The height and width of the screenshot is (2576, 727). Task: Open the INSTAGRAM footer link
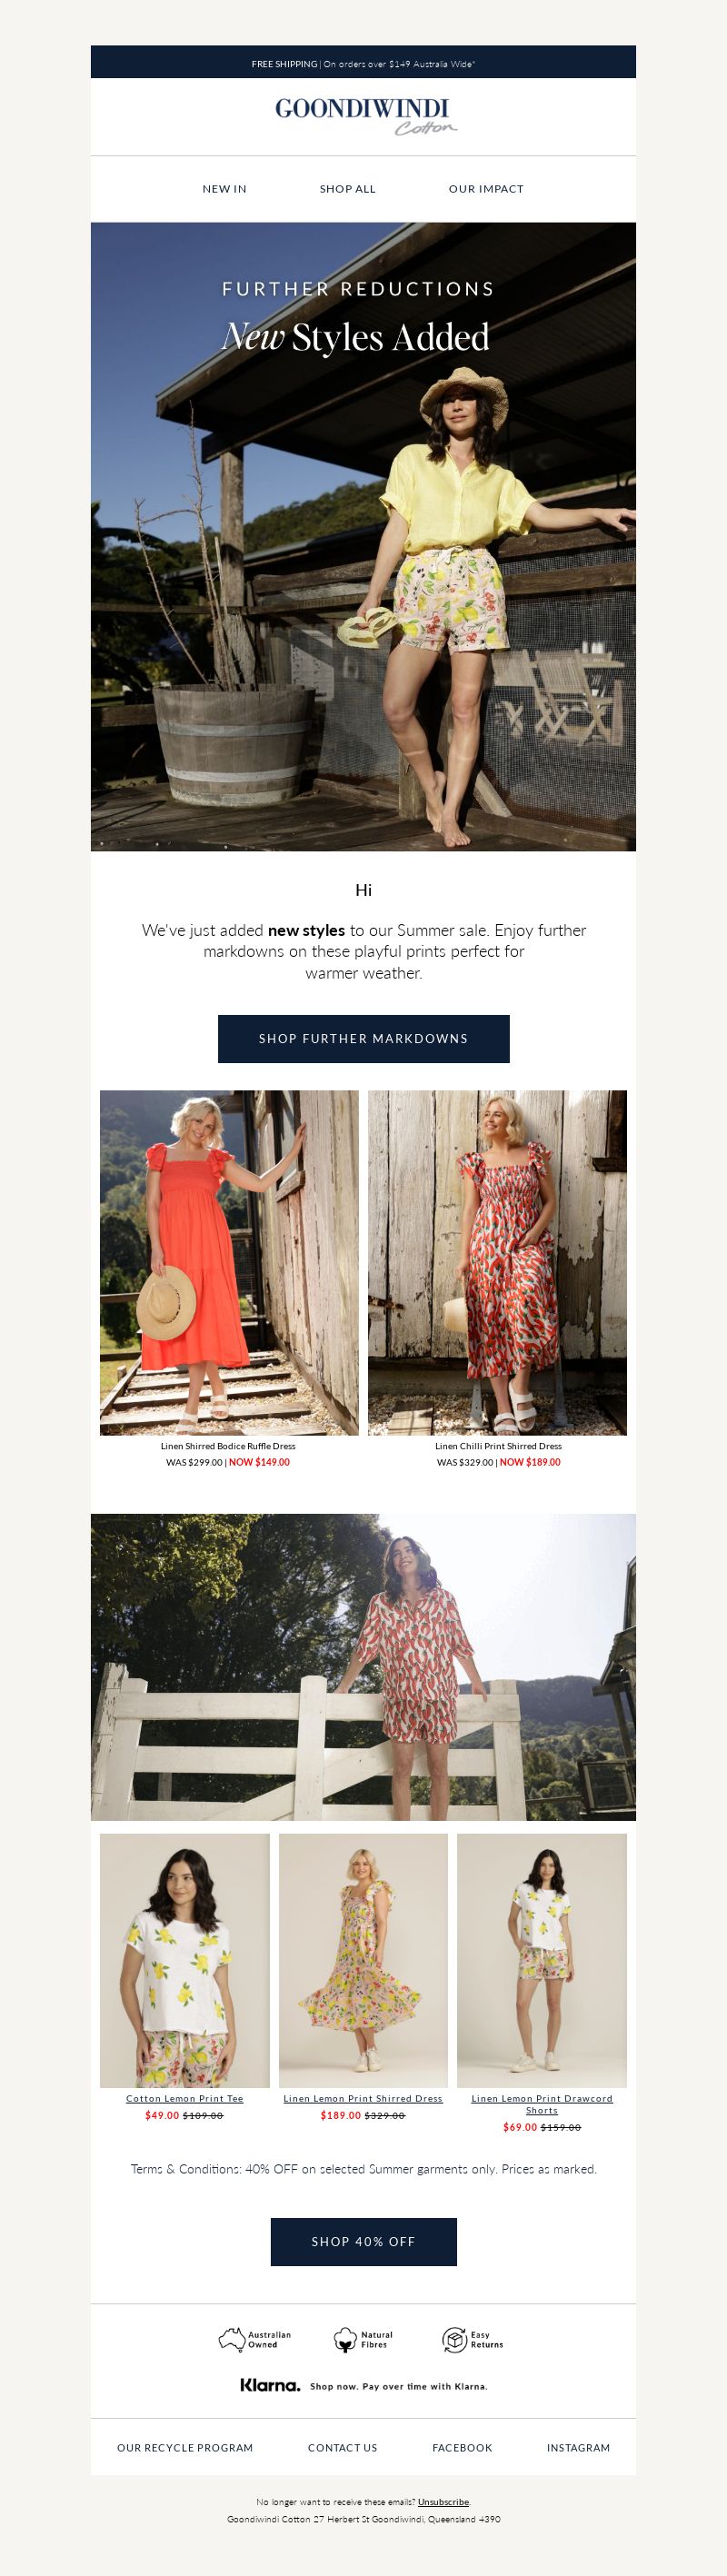point(578,2447)
